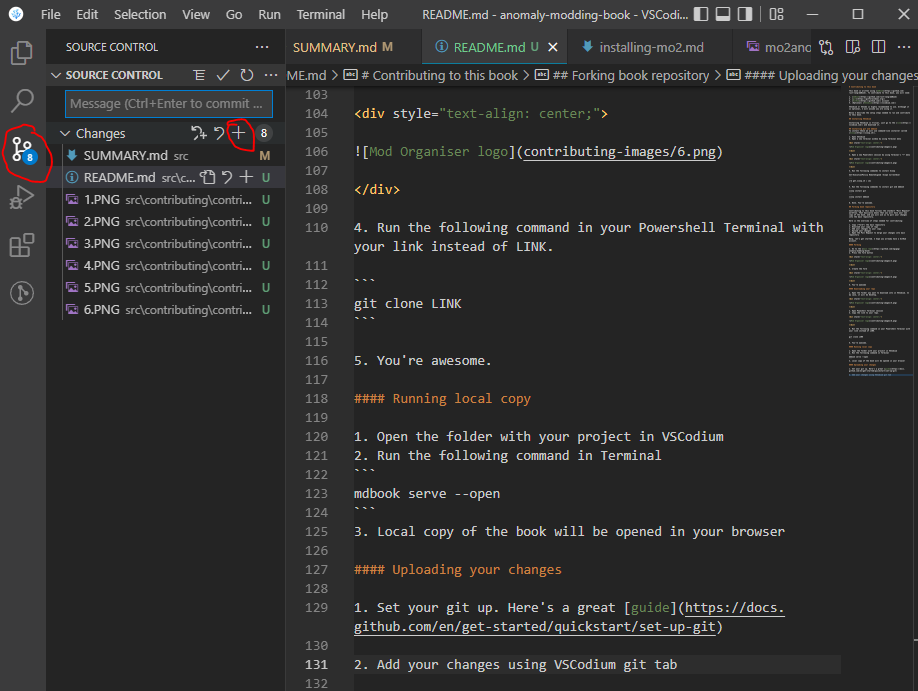Open the Run menu
This screenshot has width=918, height=691.
pyautogui.click(x=269, y=14)
